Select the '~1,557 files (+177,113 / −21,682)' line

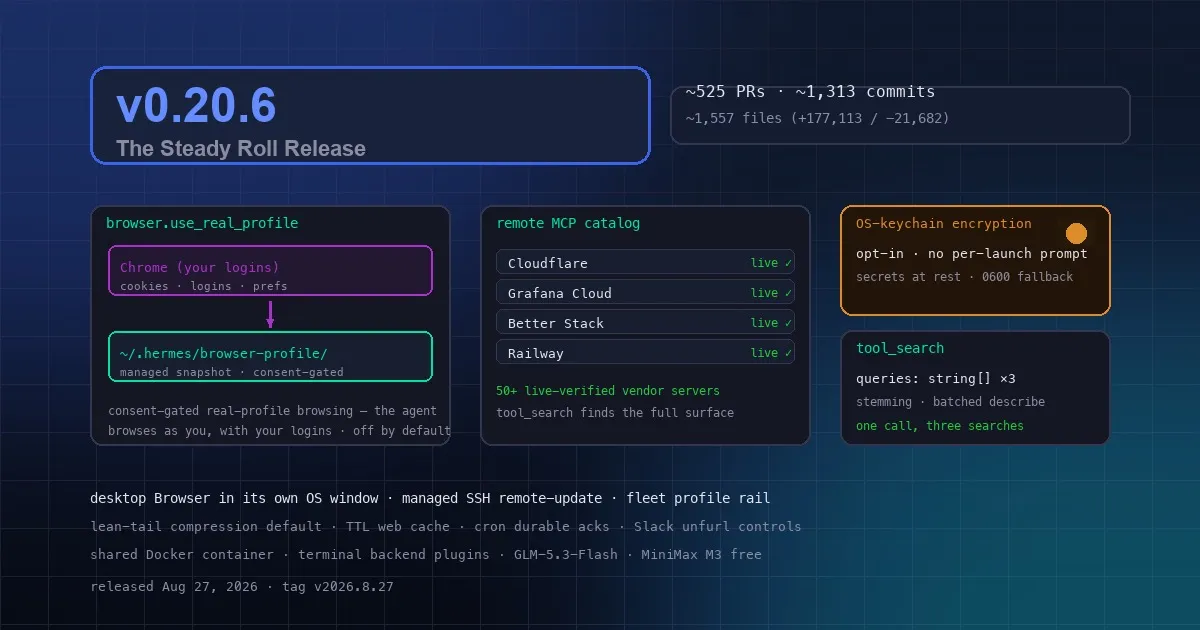(x=817, y=118)
